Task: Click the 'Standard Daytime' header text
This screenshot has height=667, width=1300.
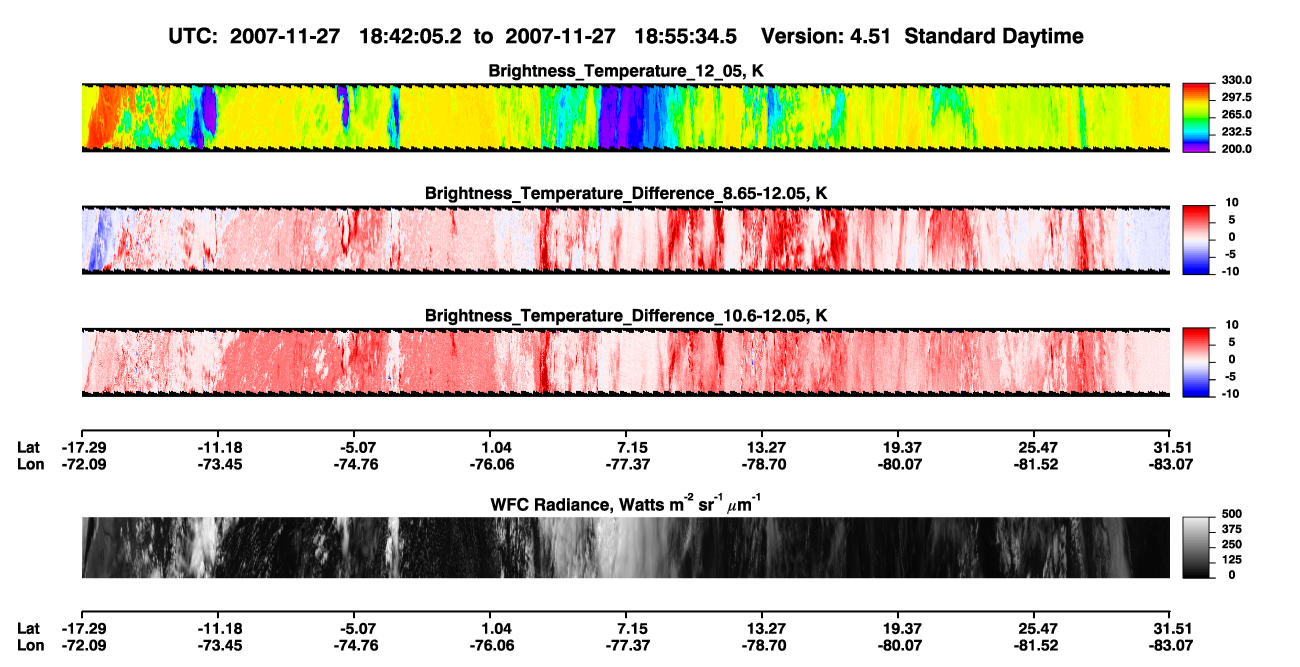Action: 992,36
